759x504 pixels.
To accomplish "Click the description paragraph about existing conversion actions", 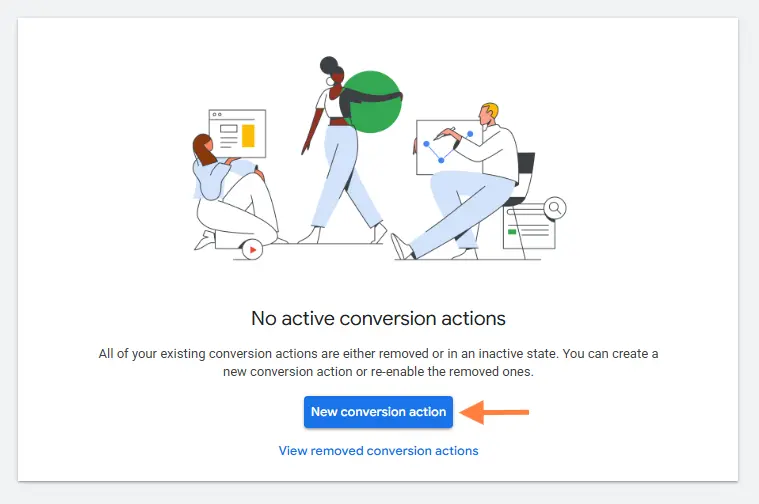I will pos(378,362).
